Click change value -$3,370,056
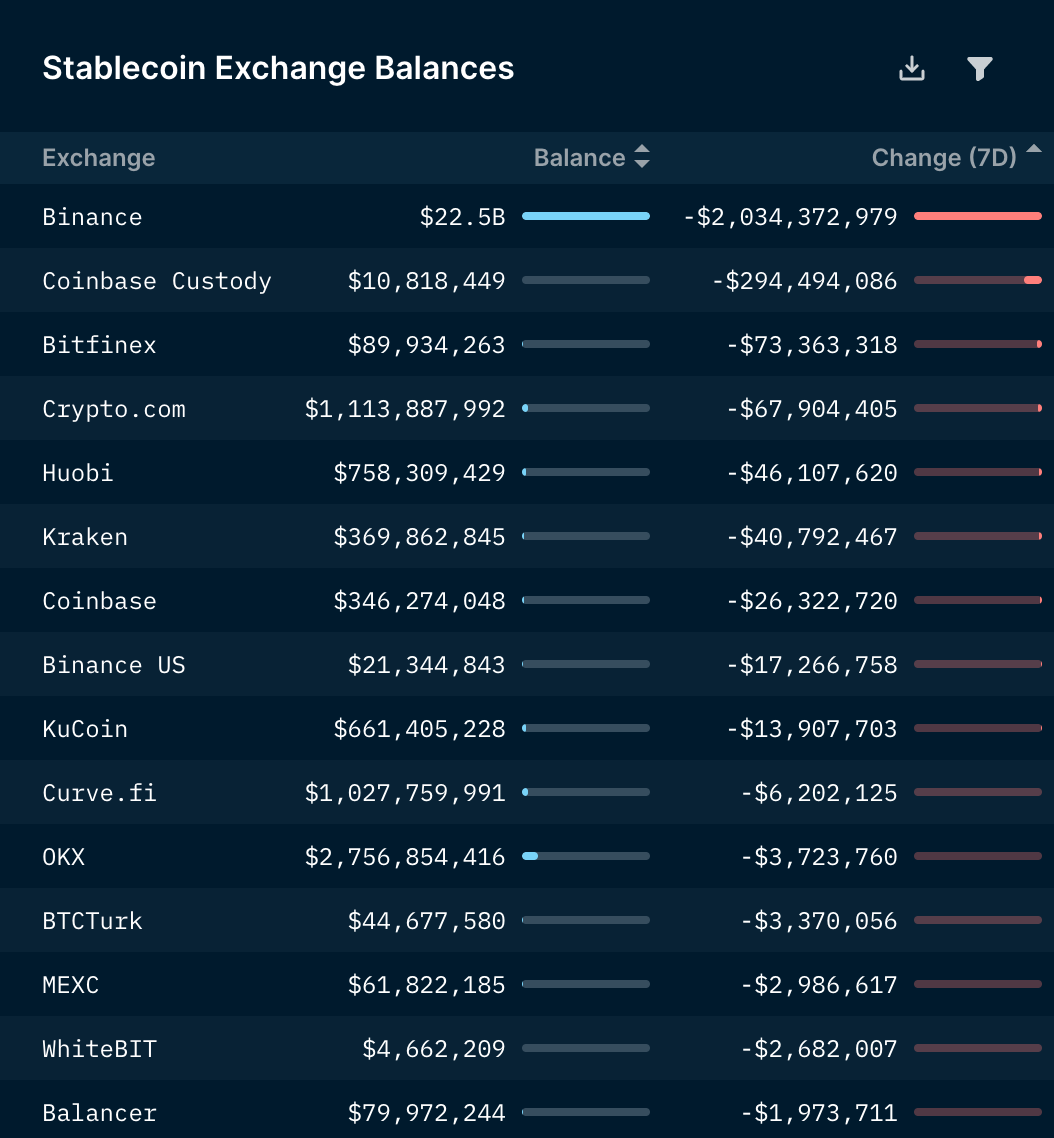Screen dimensions: 1054x1138 [x=819, y=921]
